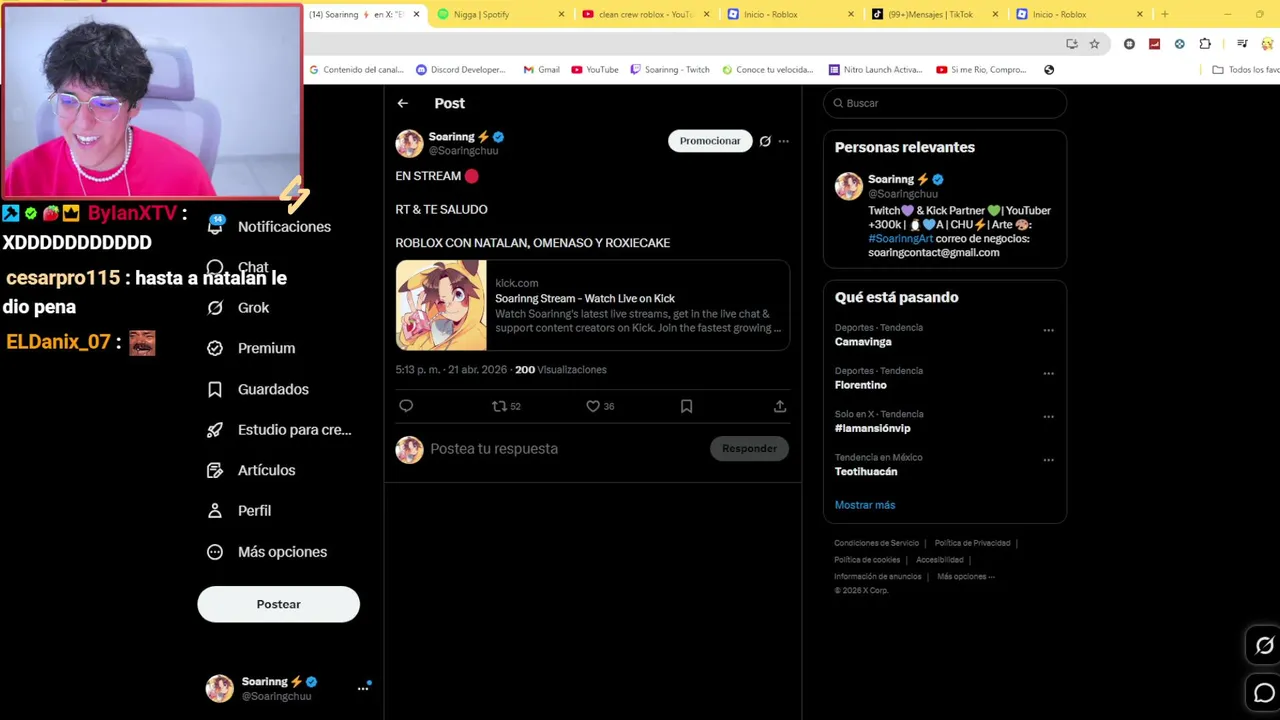Screen dimensions: 1280x720
Task: Open YouTube bookmark
Action: tap(595, 70)
